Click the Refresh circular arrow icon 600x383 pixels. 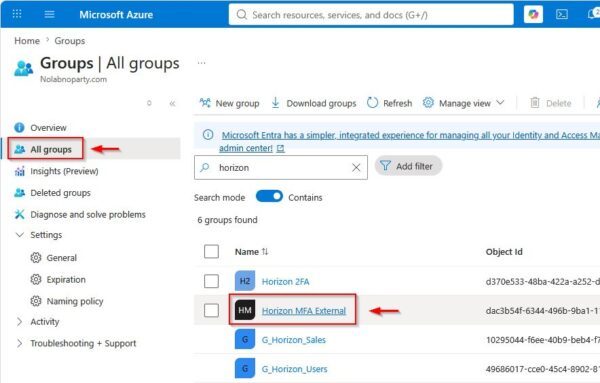click(x=372, y=103)
